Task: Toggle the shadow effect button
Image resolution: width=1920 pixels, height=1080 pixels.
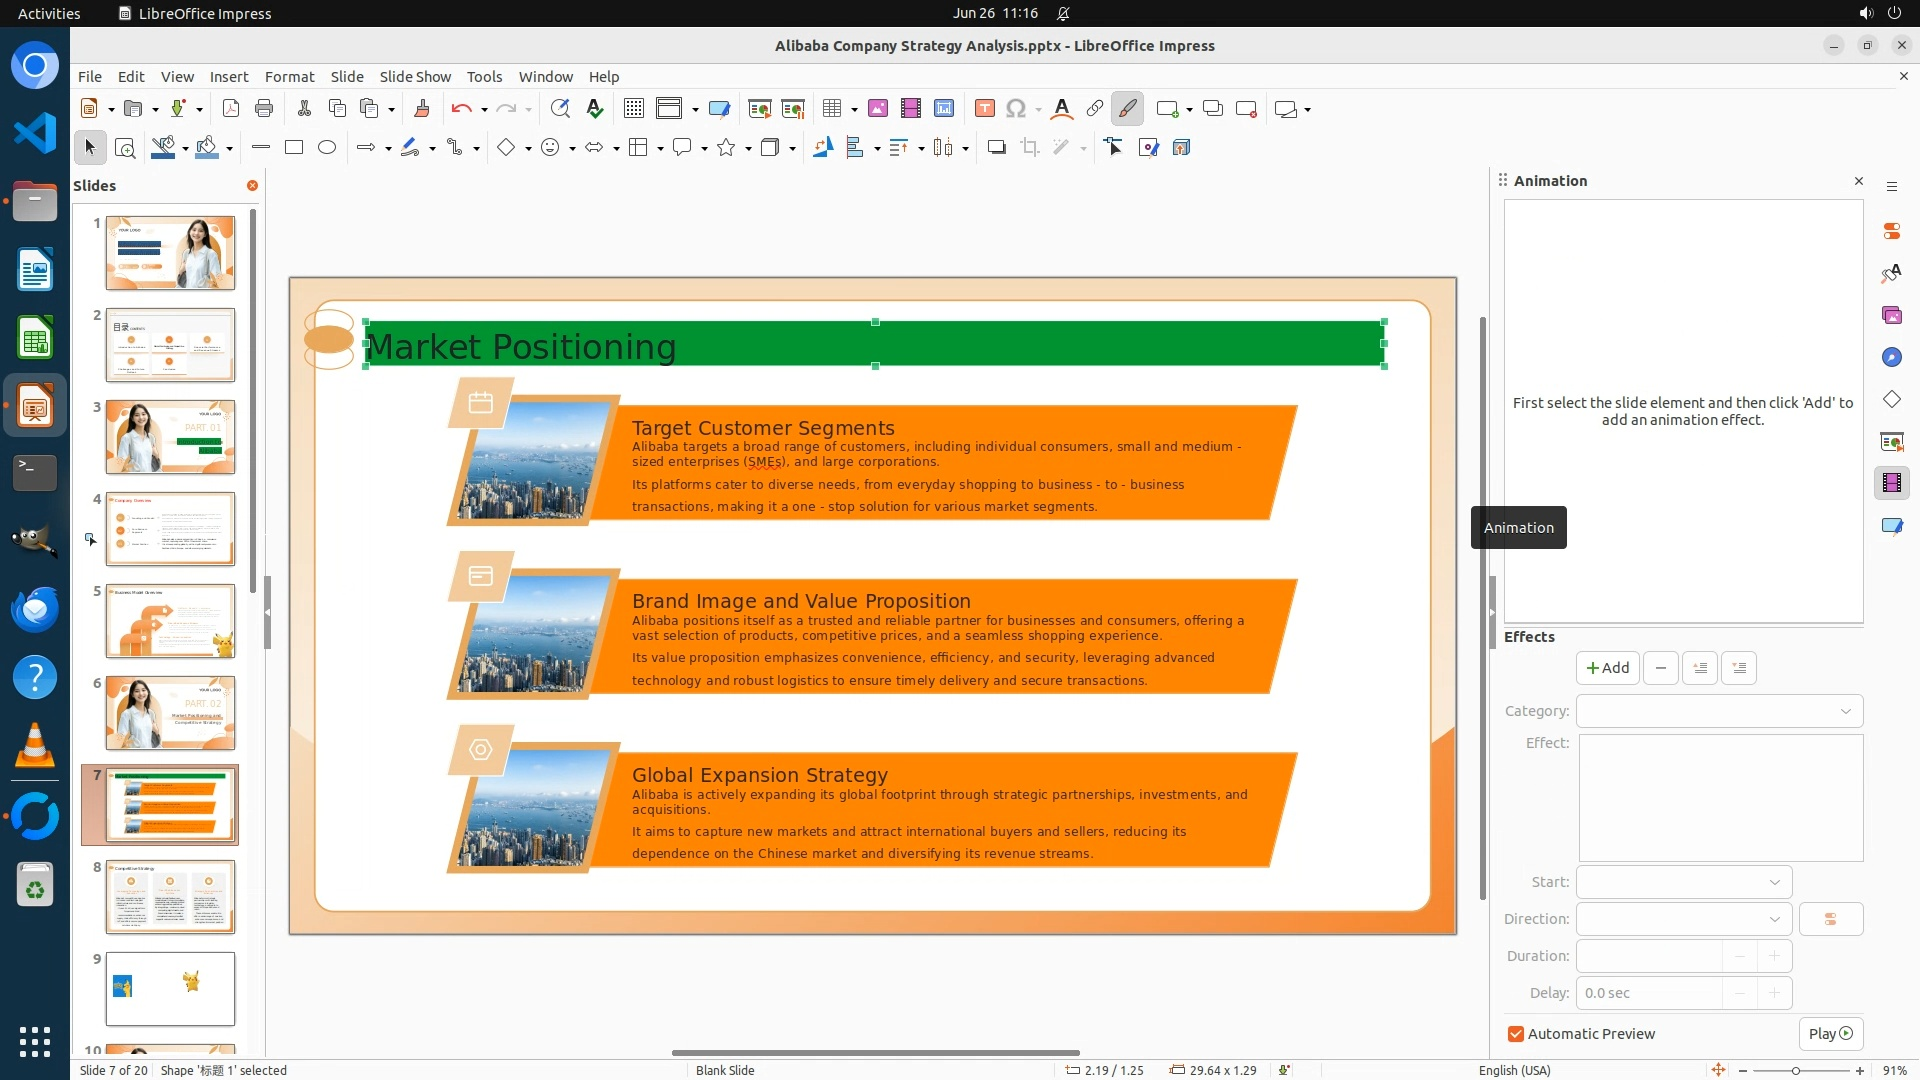Action: (996, 148)
